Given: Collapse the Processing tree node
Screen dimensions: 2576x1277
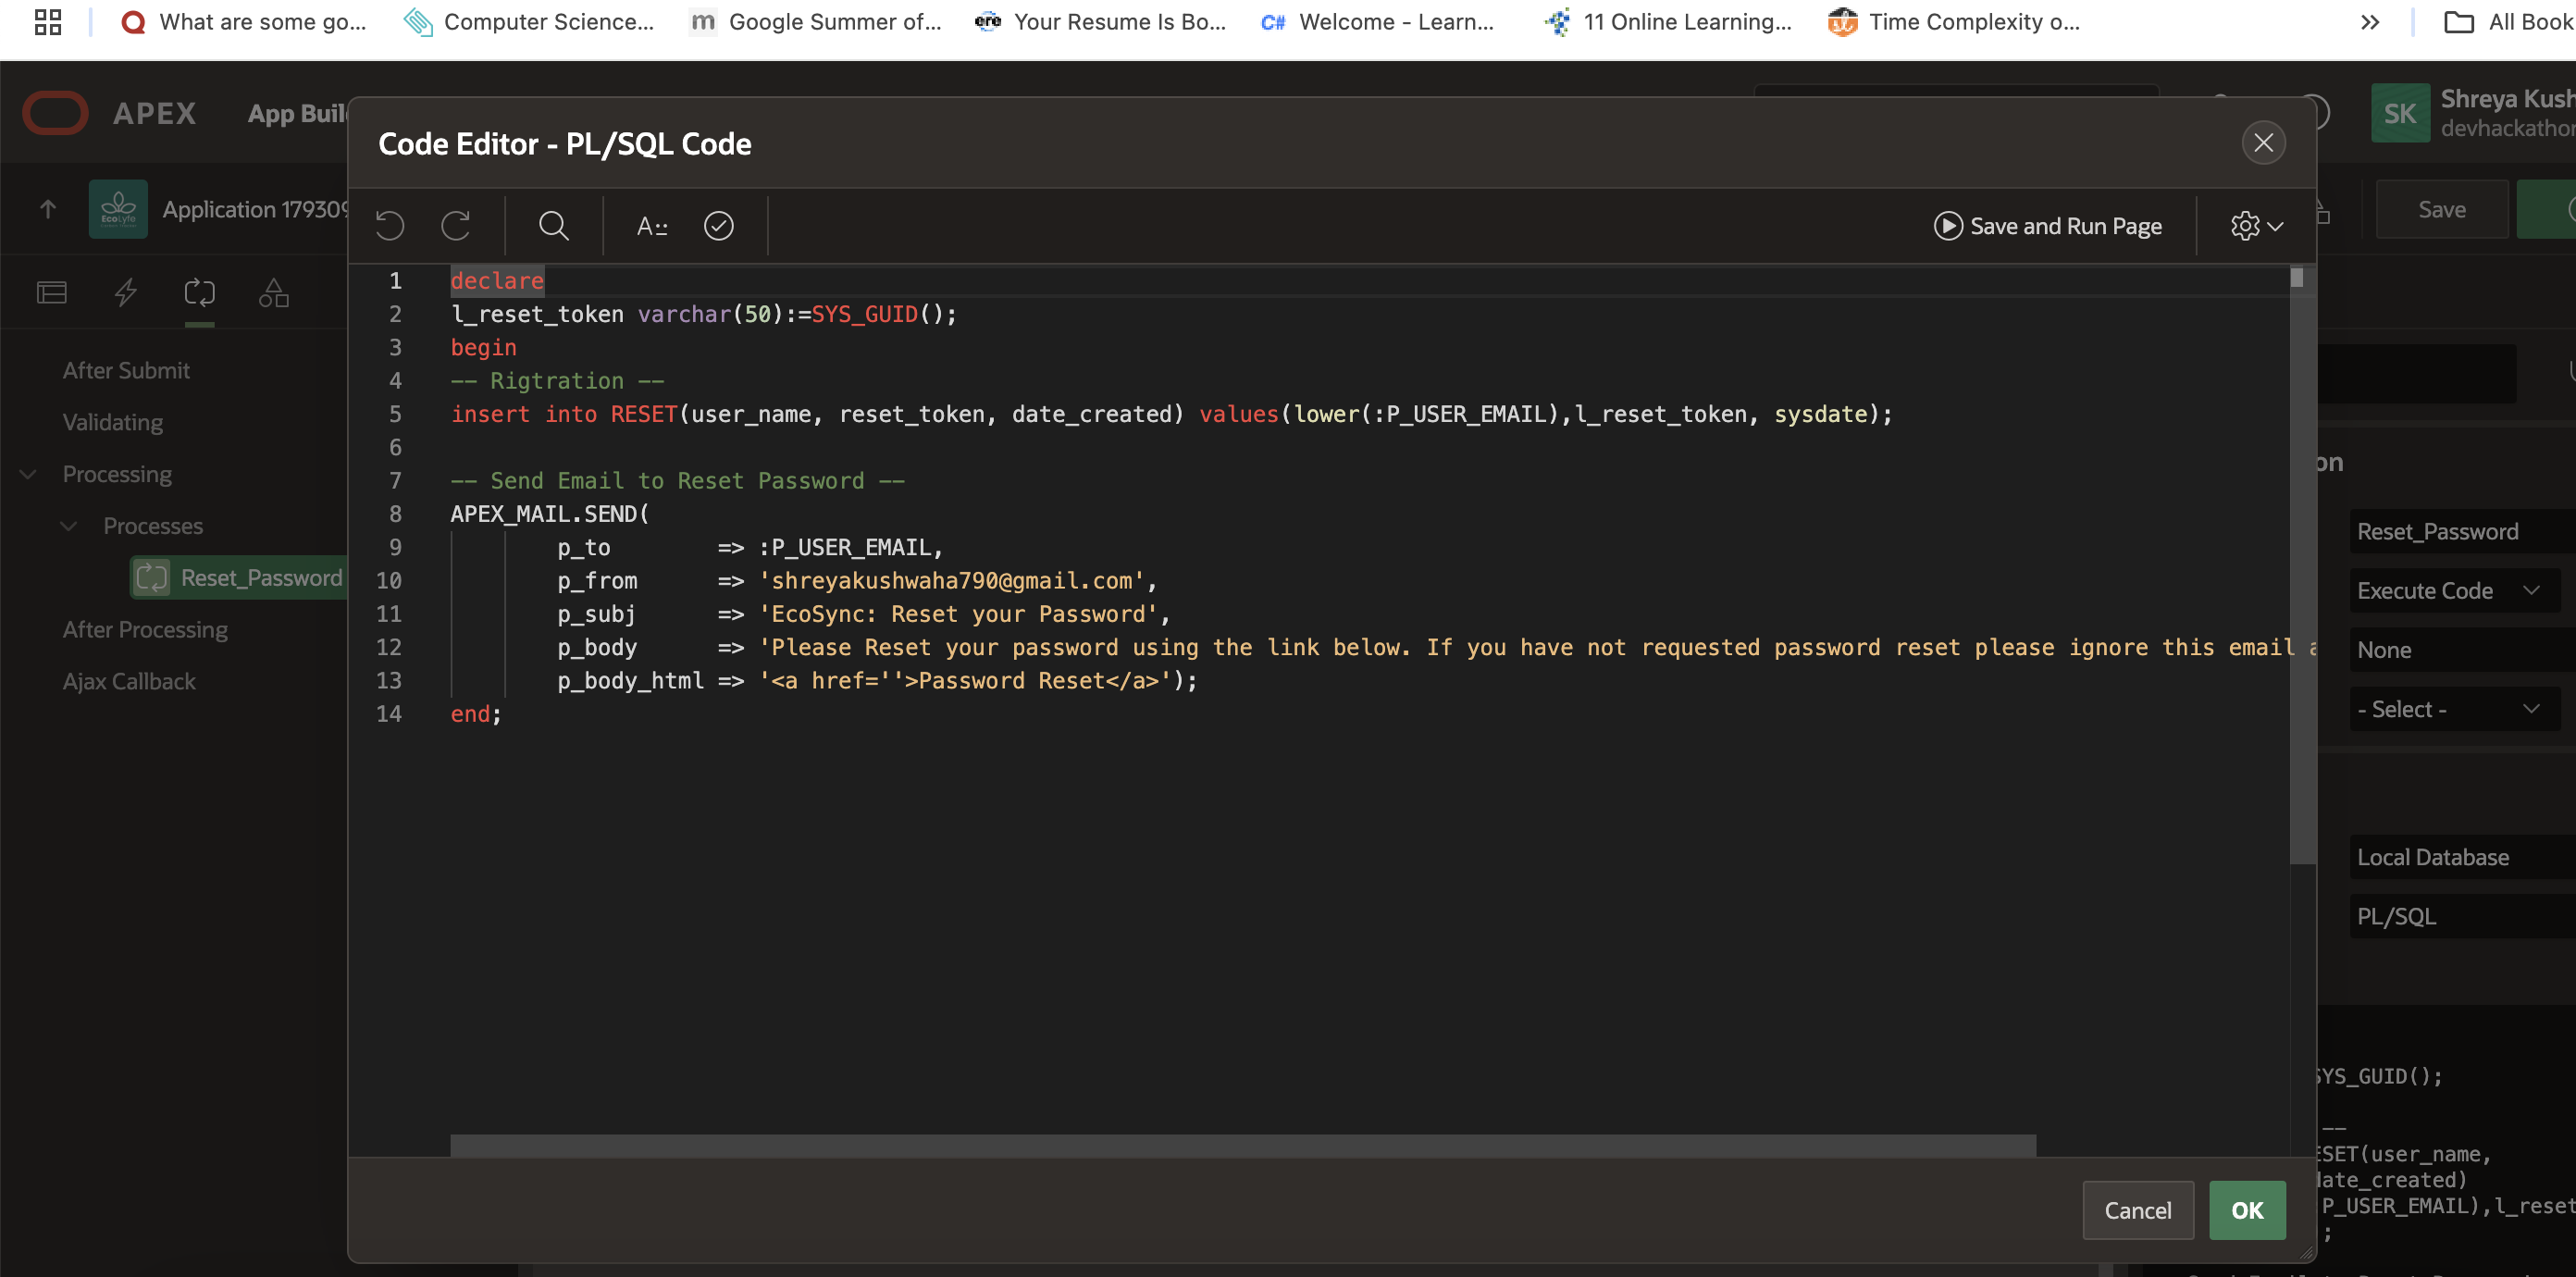Looking at the screenshot, I should [x=29, y=474].
